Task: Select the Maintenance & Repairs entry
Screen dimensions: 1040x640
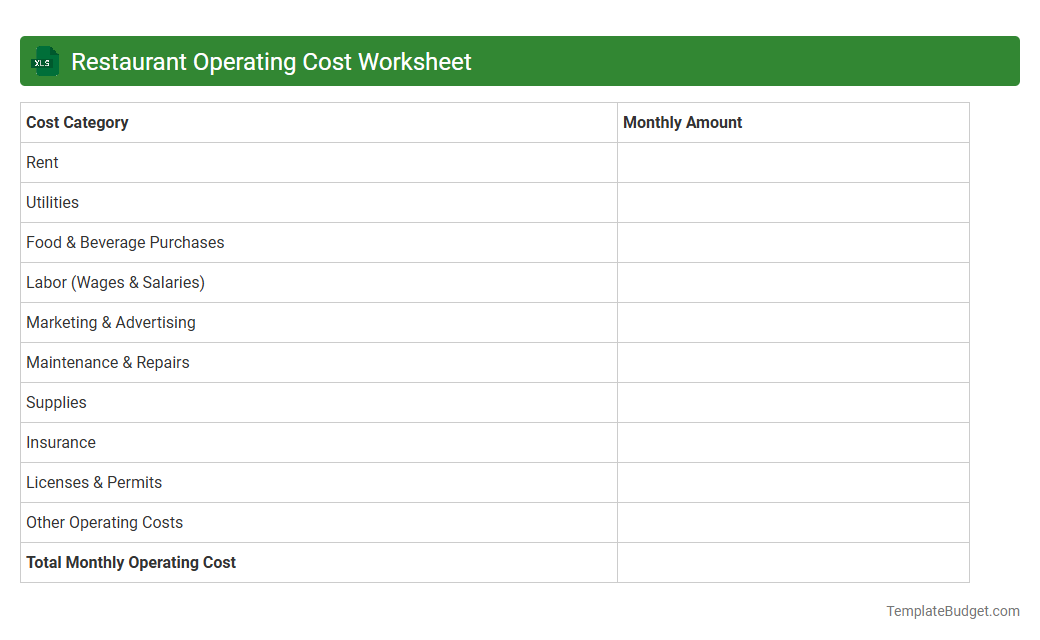Action: point(107,362)
